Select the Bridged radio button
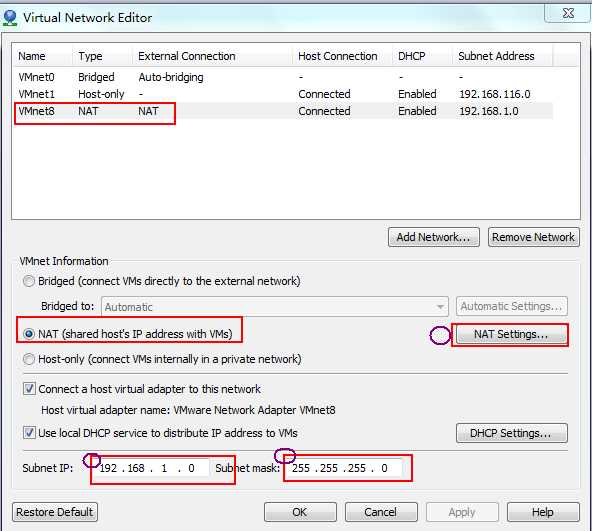 coord(29,281)
